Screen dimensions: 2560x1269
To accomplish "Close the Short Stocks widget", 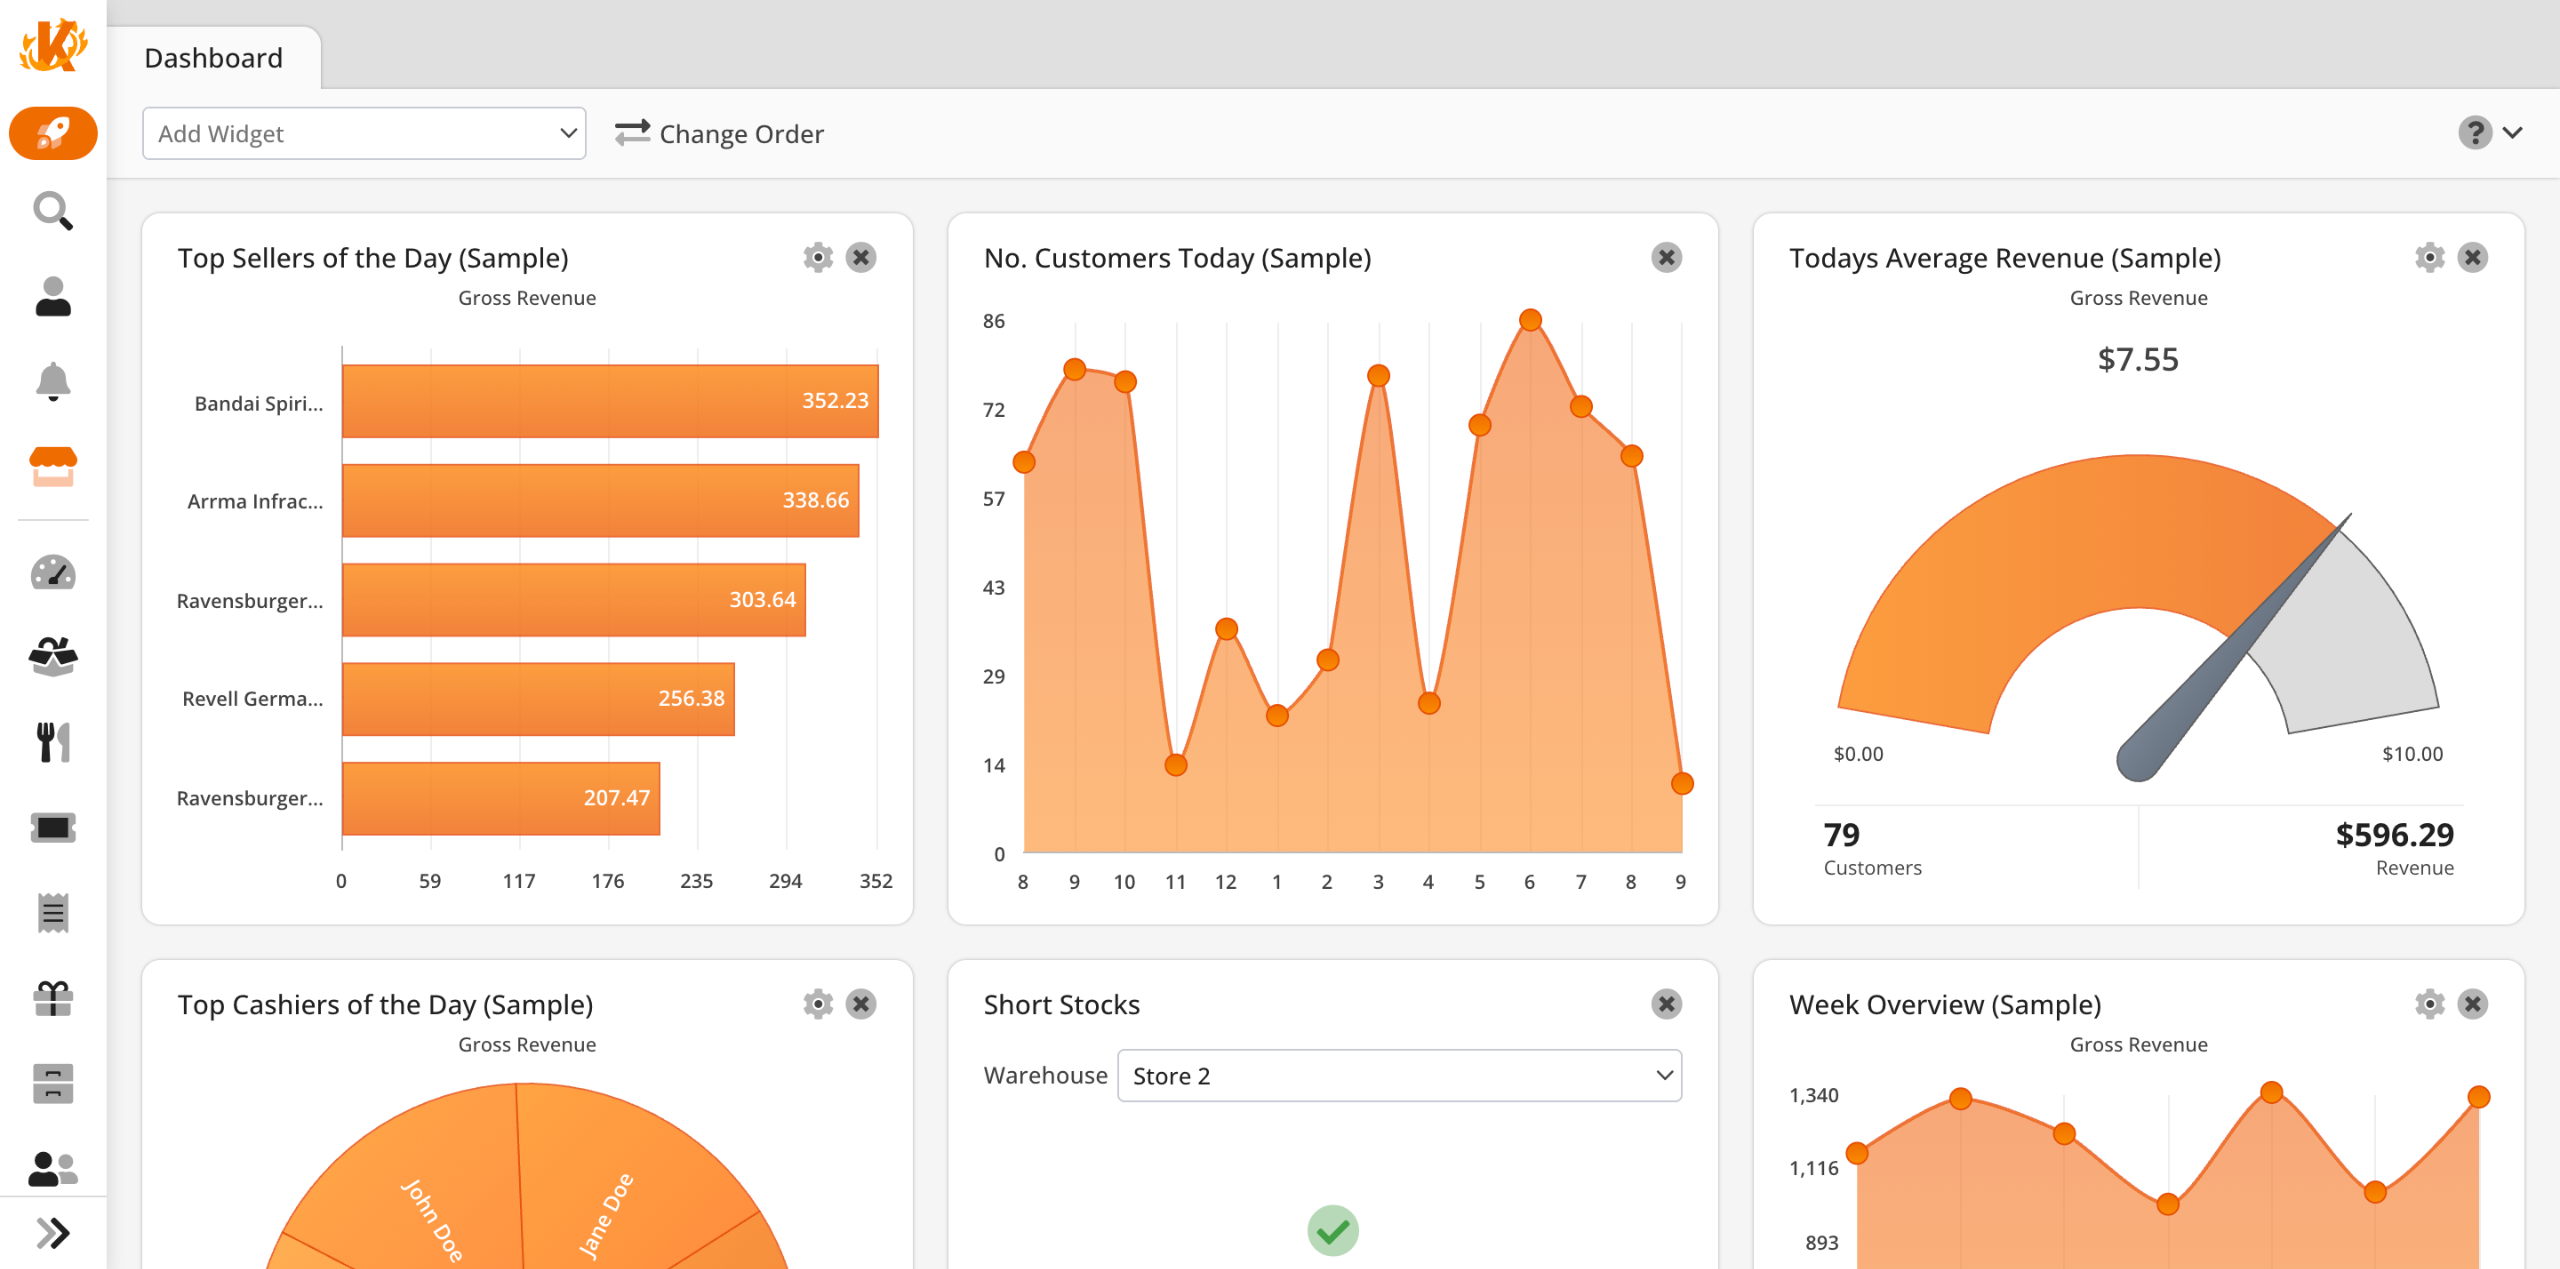I will (1666, 1004).
